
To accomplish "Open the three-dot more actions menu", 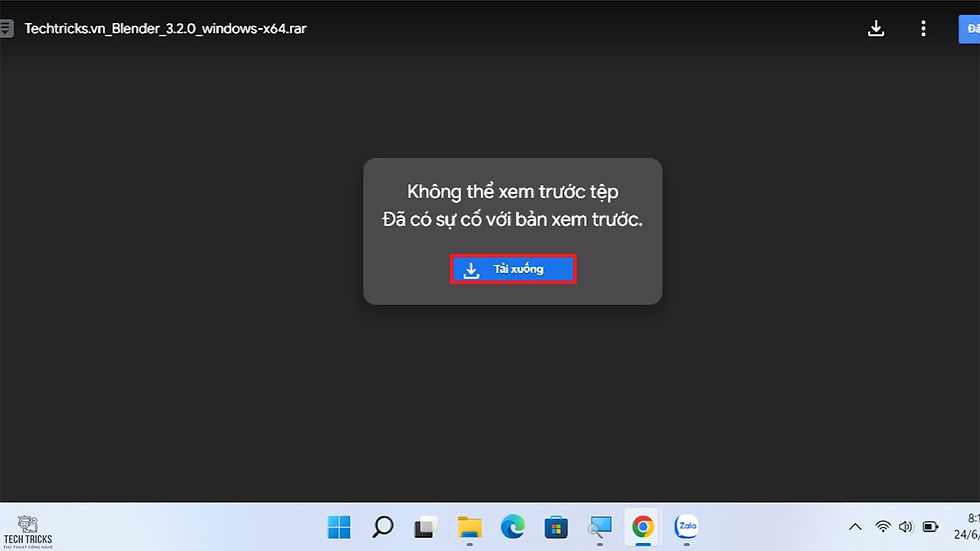I will [923, 28].
